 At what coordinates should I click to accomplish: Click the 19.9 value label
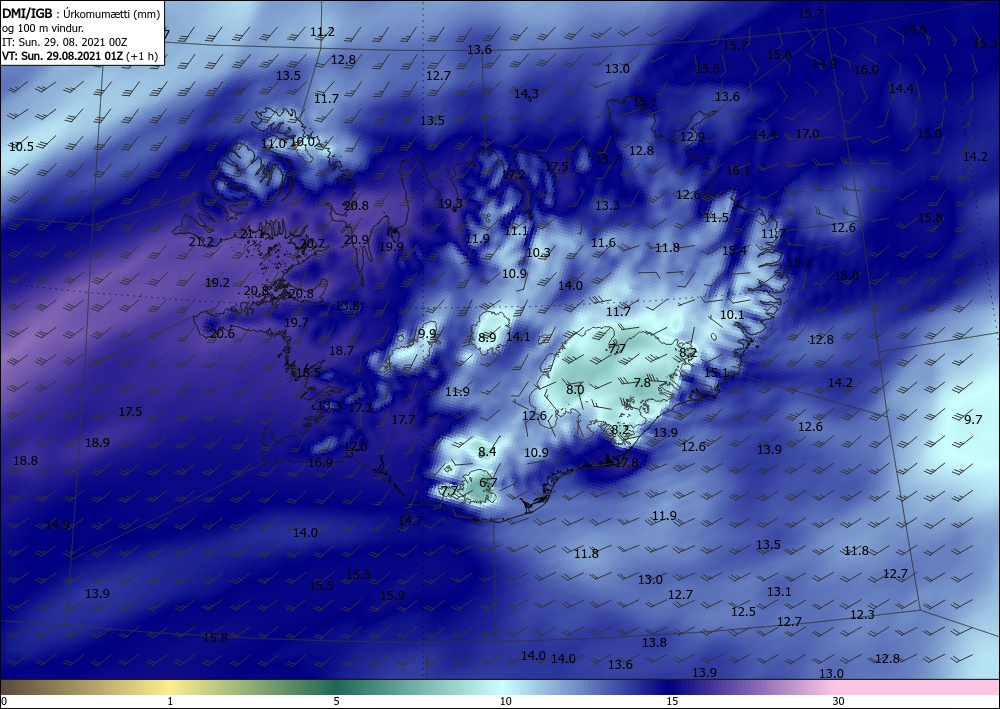click(391, 247)
